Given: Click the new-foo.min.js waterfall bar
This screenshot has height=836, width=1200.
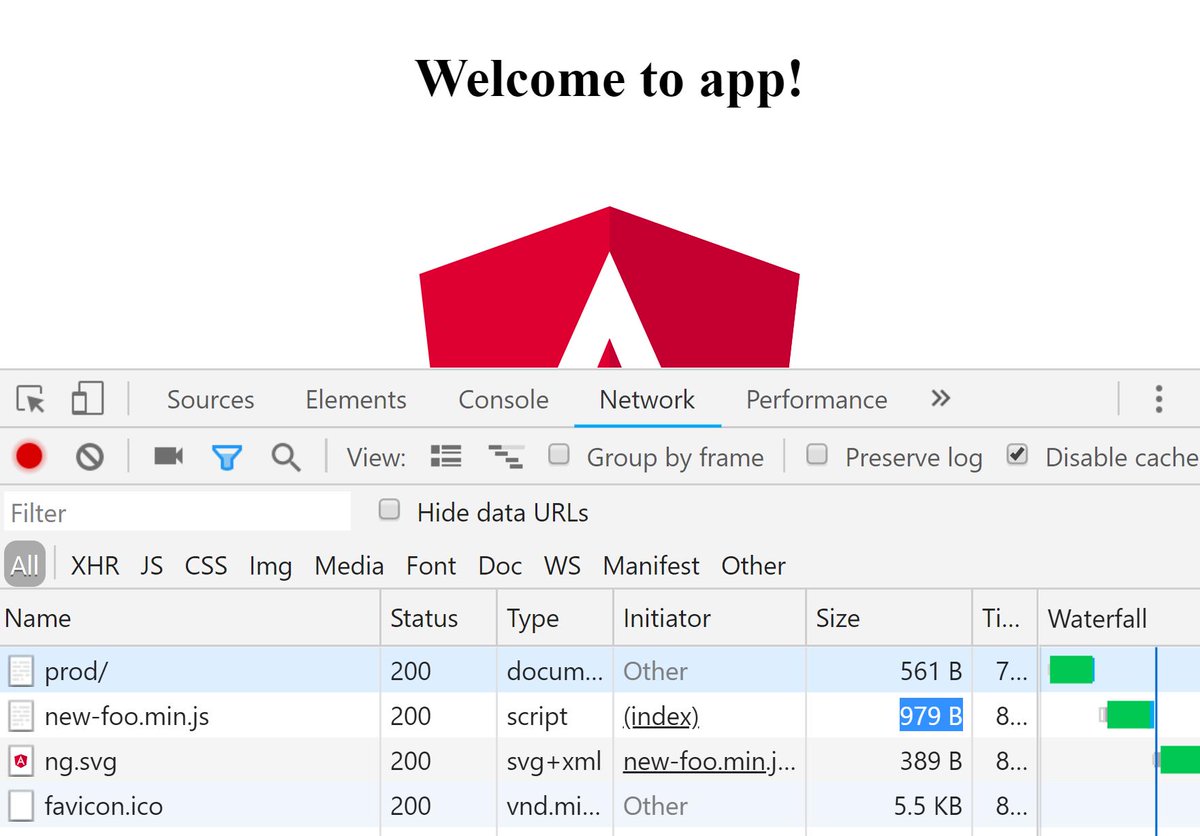Looking at the screenshot, I should [1129, 714].
